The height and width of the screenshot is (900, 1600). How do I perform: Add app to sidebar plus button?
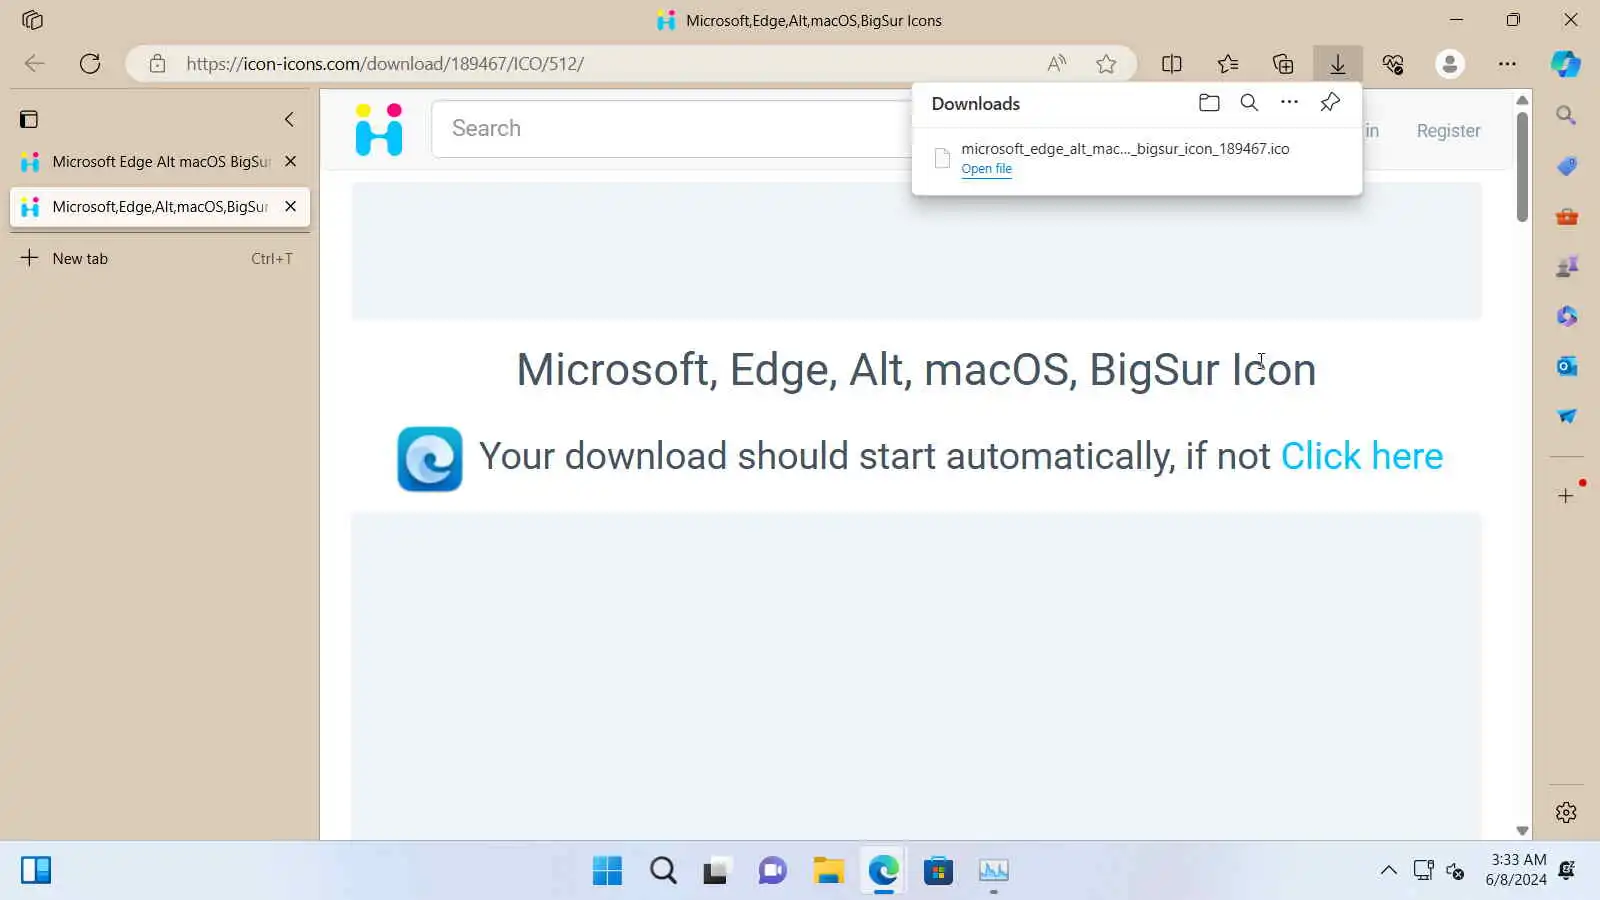point(1566,496)
